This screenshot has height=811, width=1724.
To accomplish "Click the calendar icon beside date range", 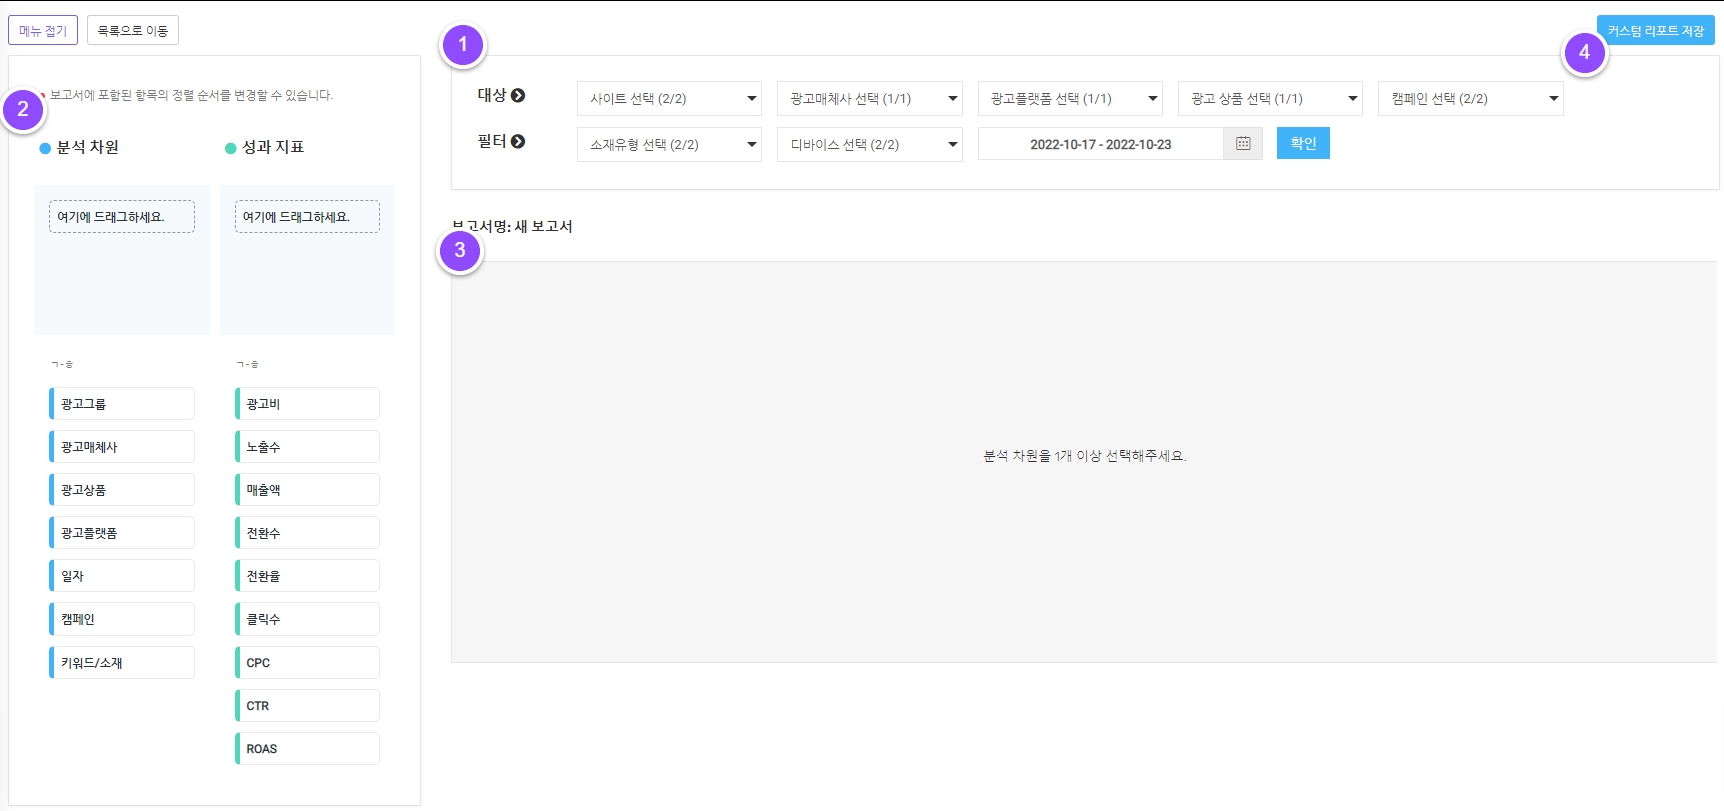I will click(1243, 144).
